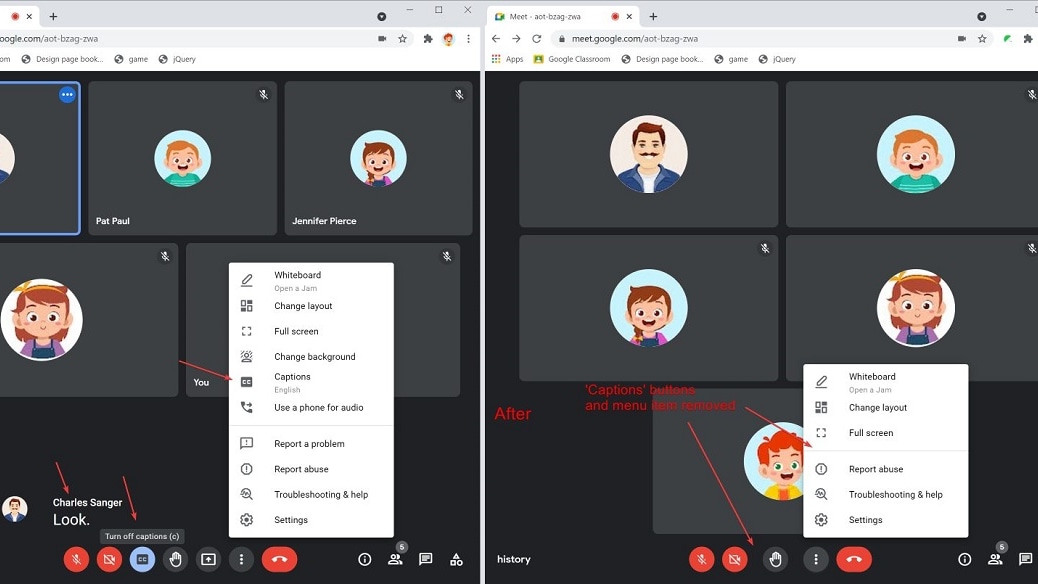Unmute the microphone in the left window
The width and height of the screenshot is (1038, 584).
(x=76, y=559)
